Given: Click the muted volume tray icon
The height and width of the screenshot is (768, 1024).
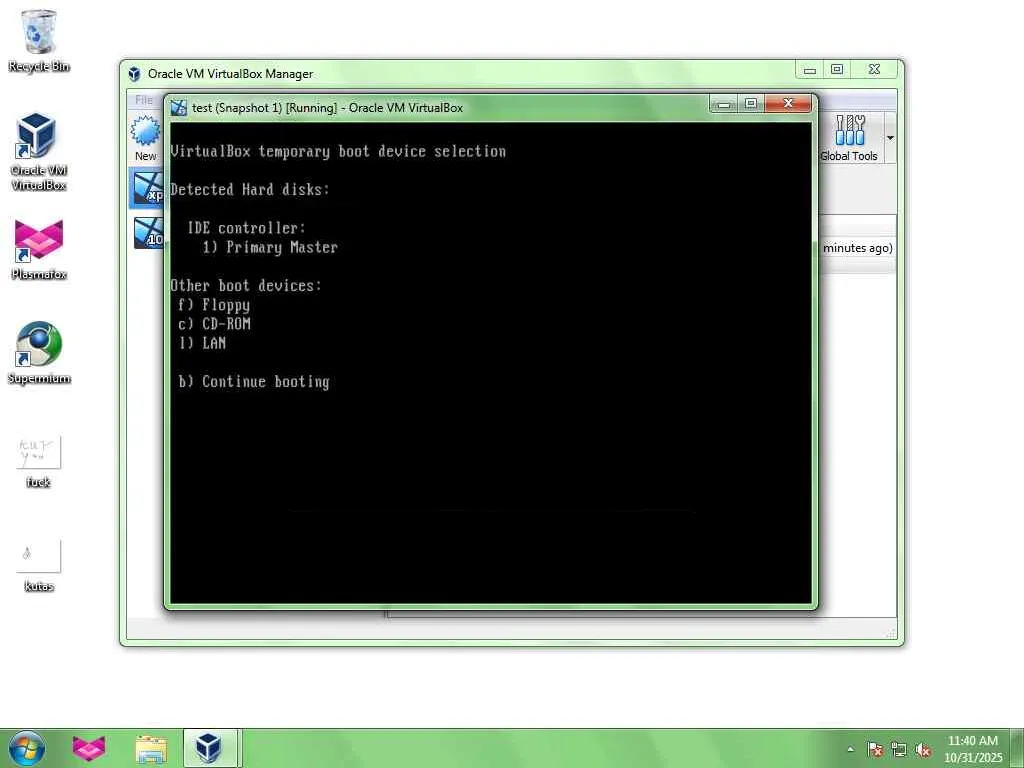Looking at the screenshot, I should coord(923,750).
